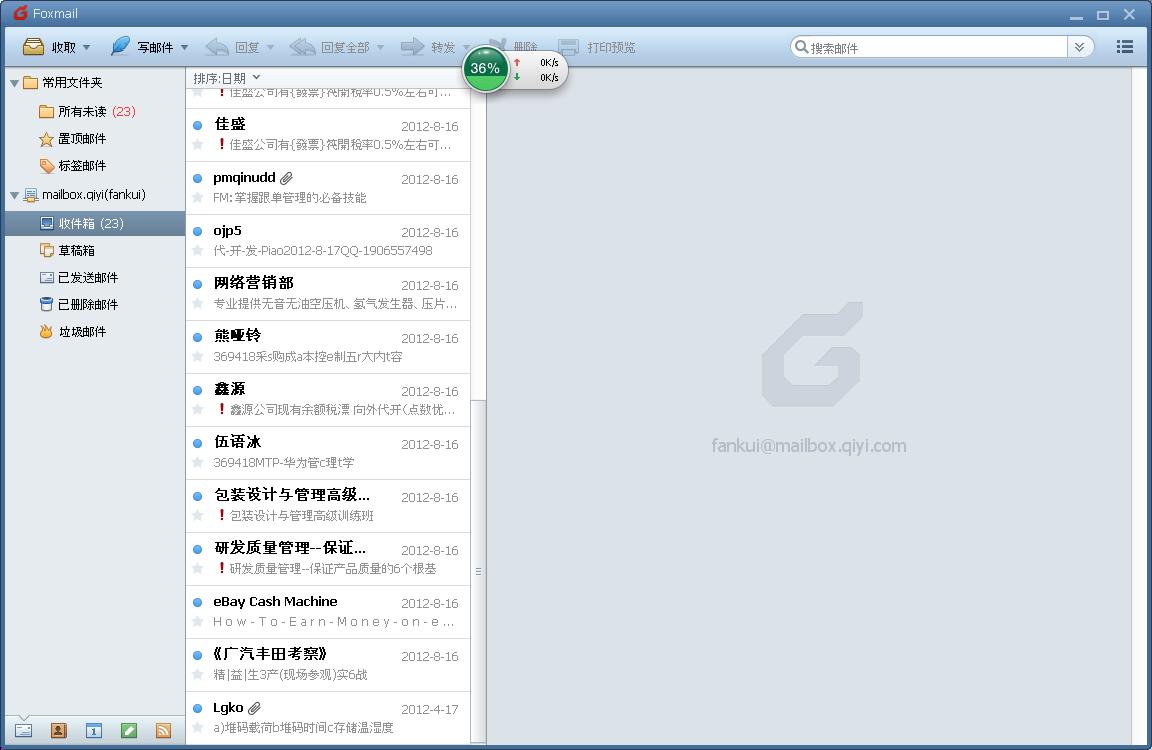Click the Print Preview (打印预览) printer icon
The image size is (1152, 750).
(569, 47)
